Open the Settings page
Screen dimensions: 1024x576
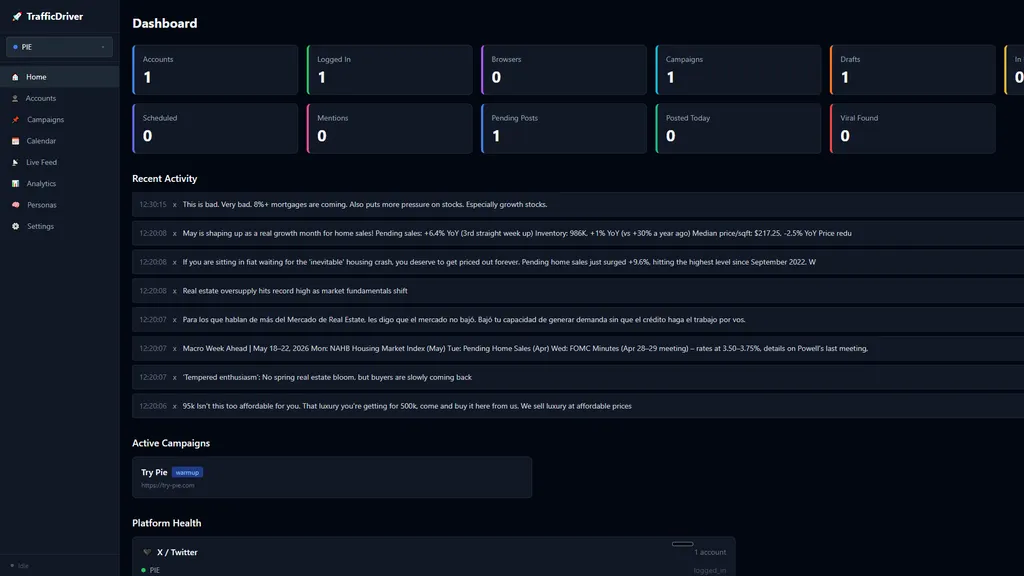coord(59,226)
